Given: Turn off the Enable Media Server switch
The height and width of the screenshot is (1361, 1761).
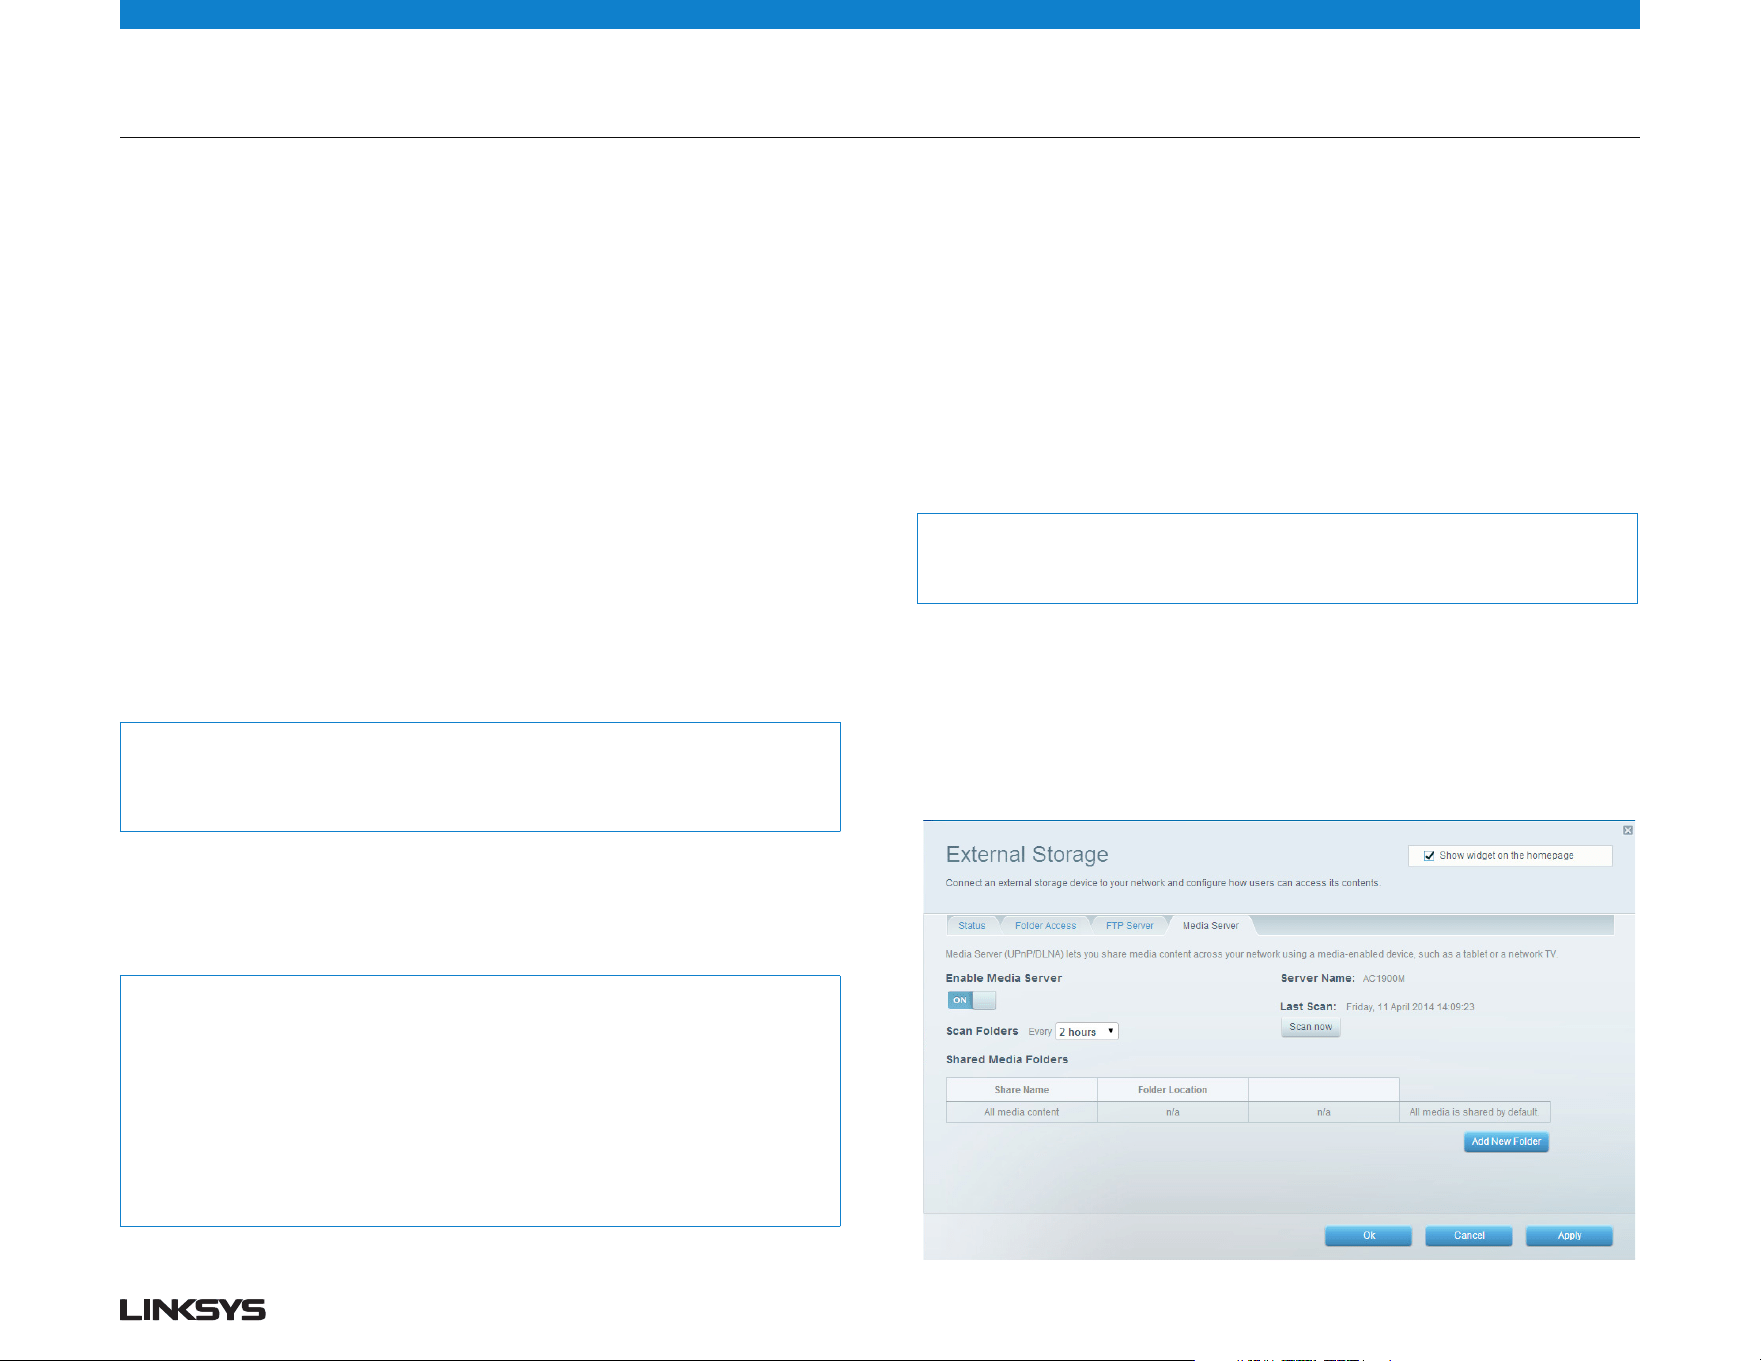Looking at the screenshot, I should 971,1000.
